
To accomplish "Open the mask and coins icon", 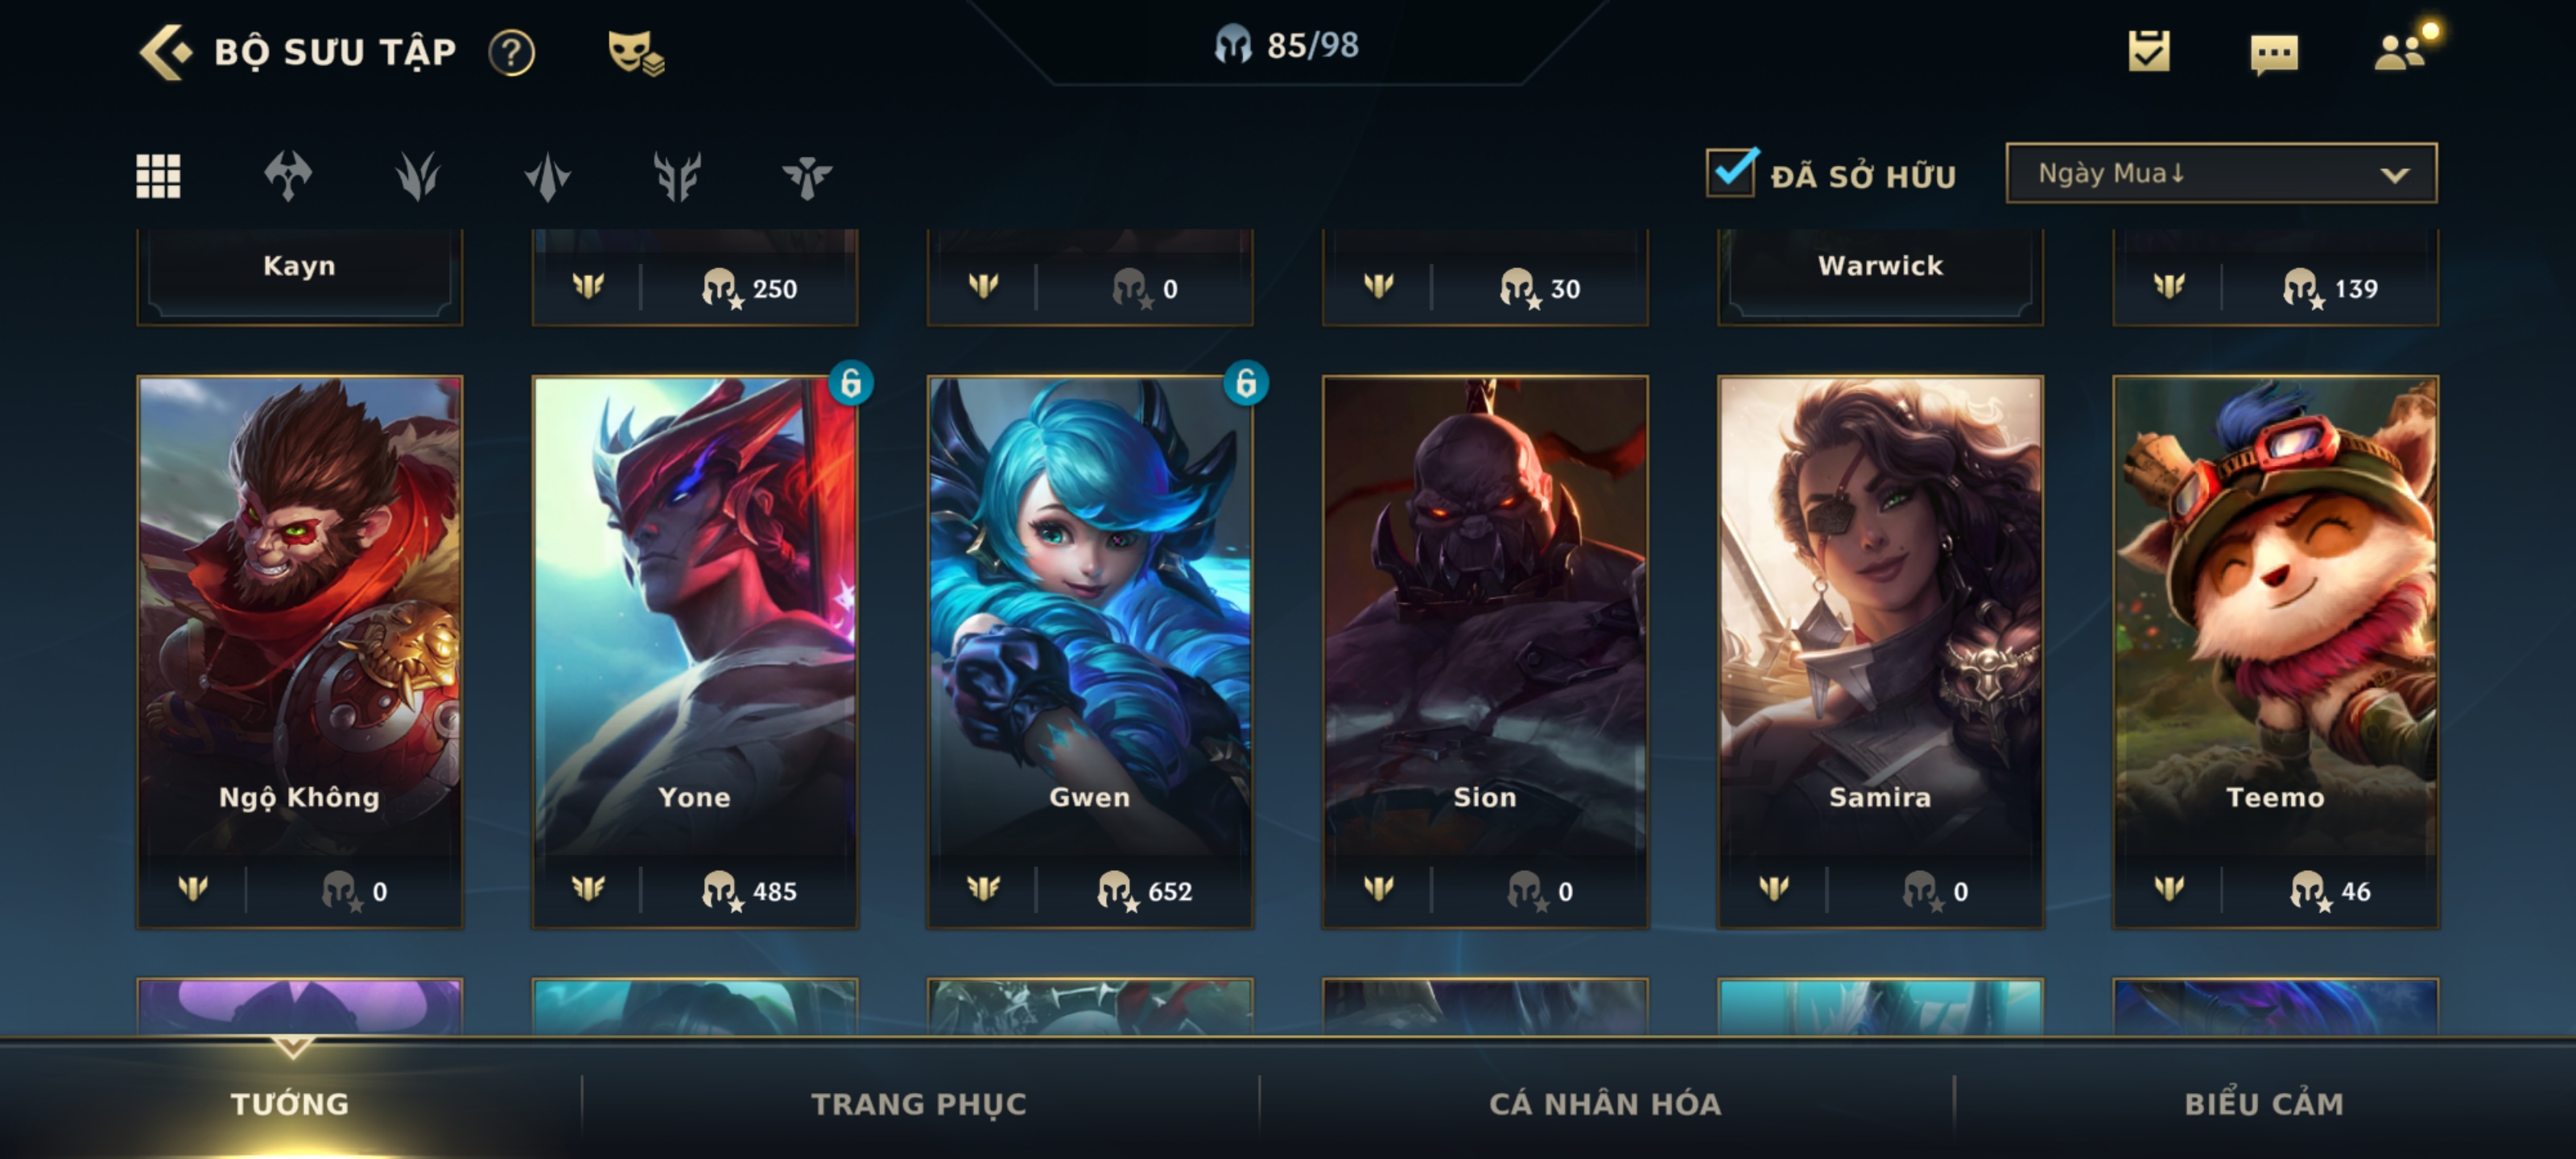I will 636,52.
